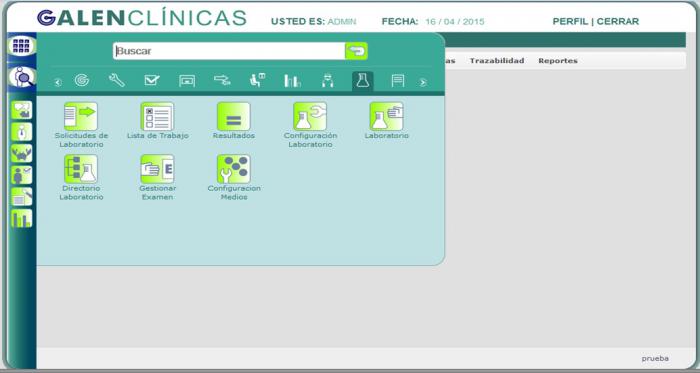Open the Laboratorio module with flask icon
This screenshot has height=373, width=700.
(x=387, y=121)
